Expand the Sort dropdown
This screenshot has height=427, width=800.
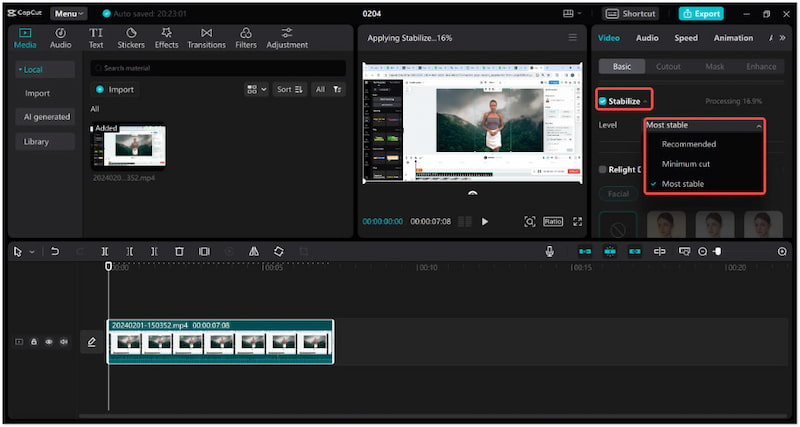289,89
